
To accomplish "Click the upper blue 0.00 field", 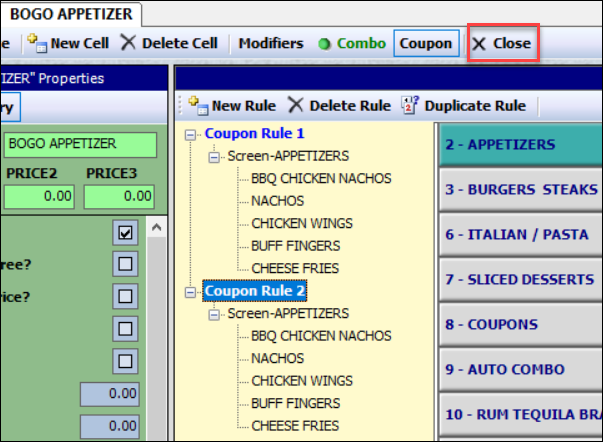I will [110, 394].
